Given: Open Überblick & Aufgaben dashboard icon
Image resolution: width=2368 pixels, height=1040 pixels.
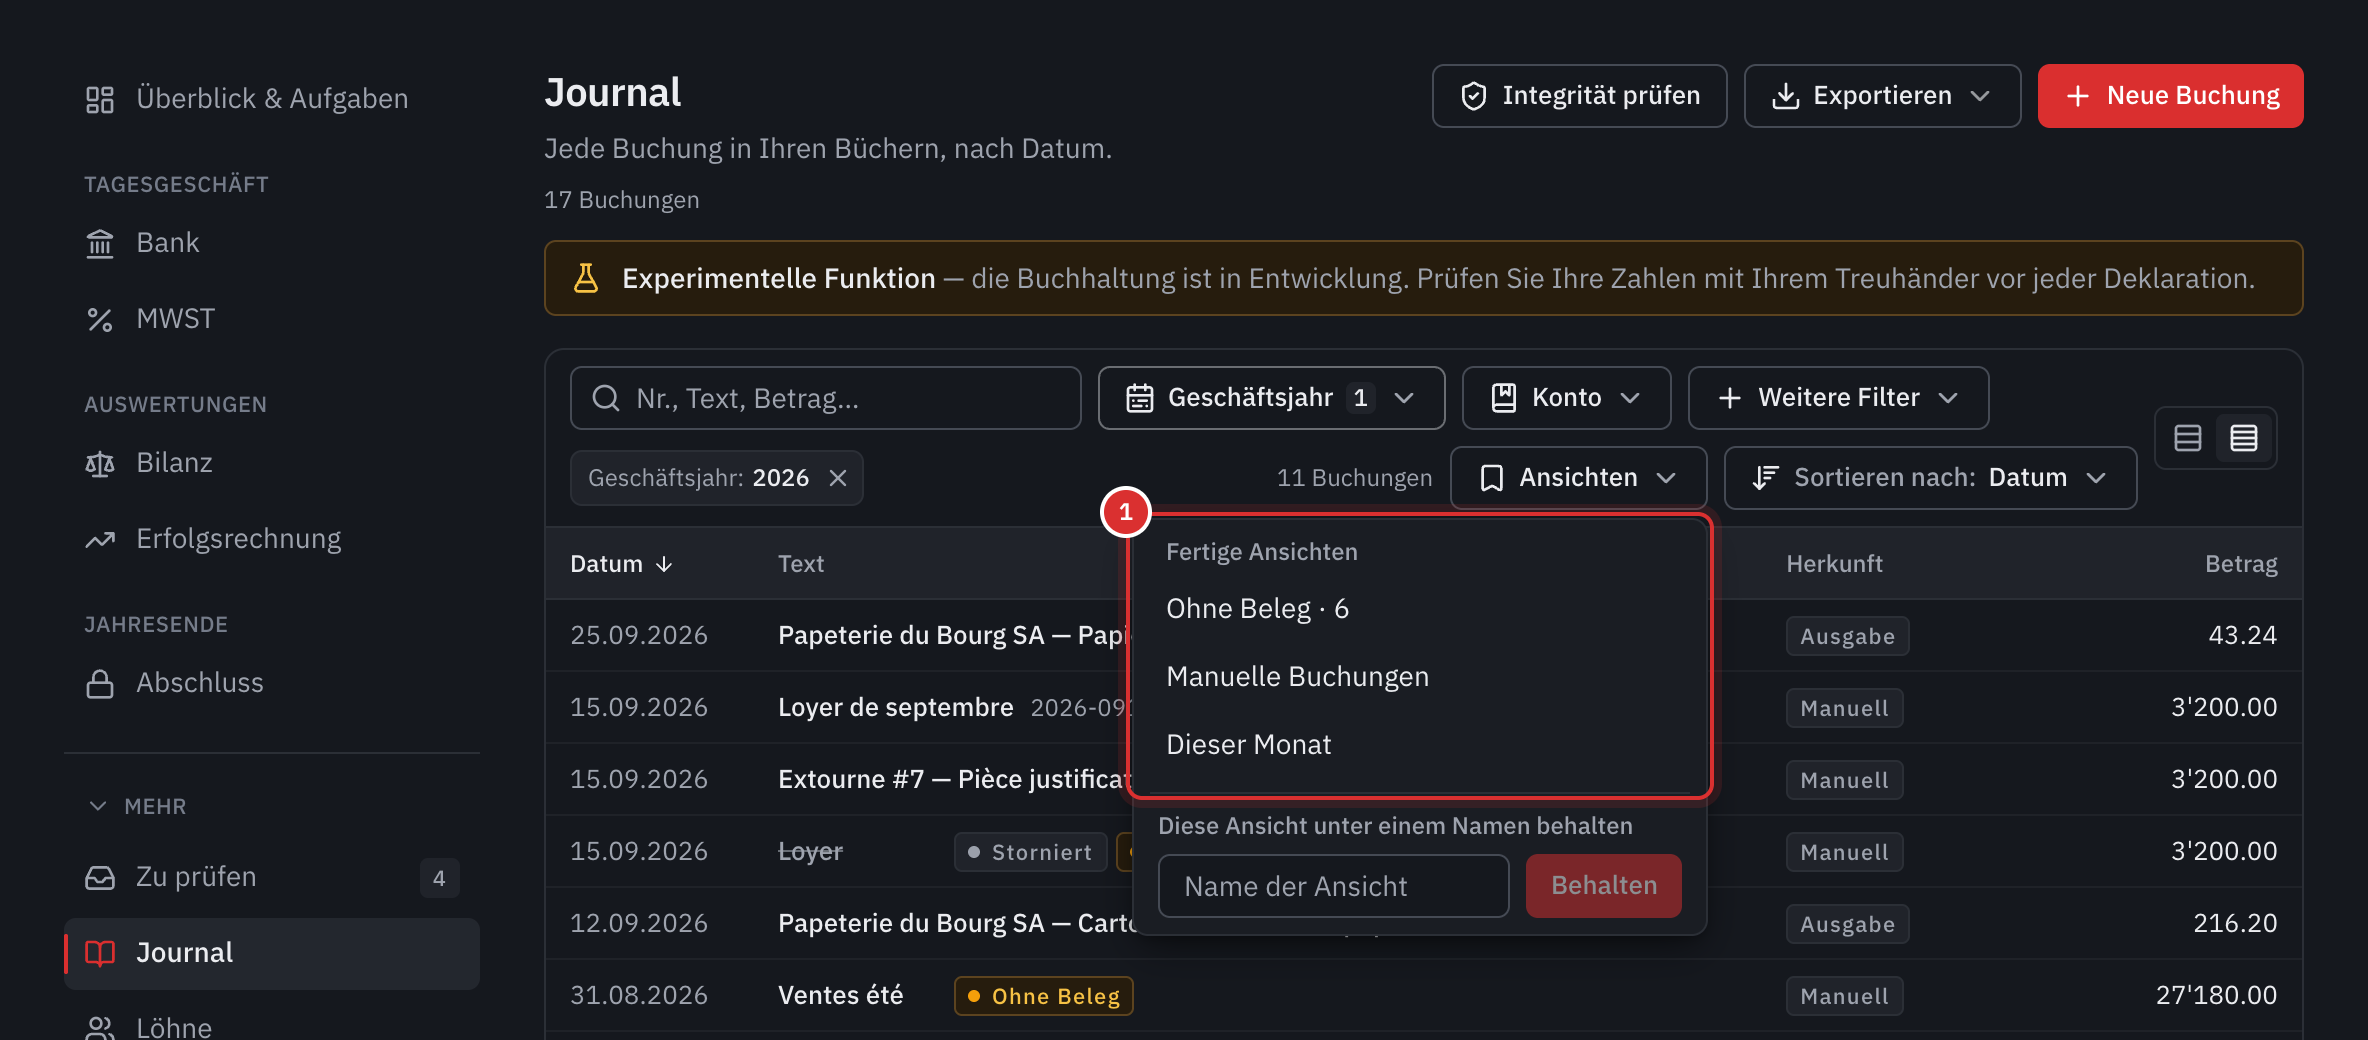Looking at the screenshot, I should pos(100,99).
